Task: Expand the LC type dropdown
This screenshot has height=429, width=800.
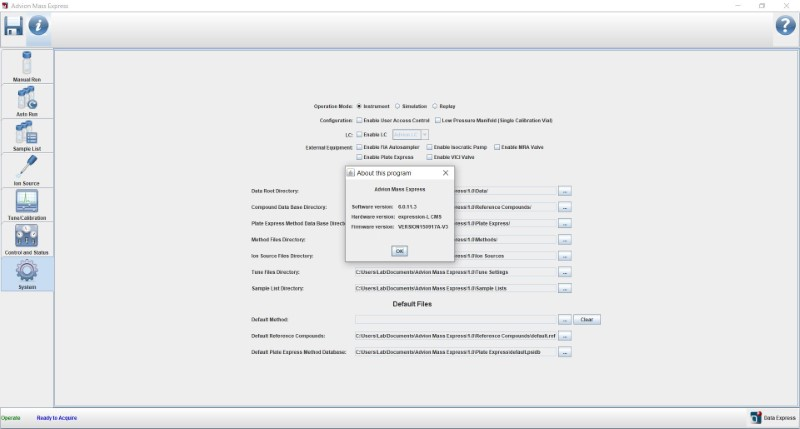Action: point(425,134)
